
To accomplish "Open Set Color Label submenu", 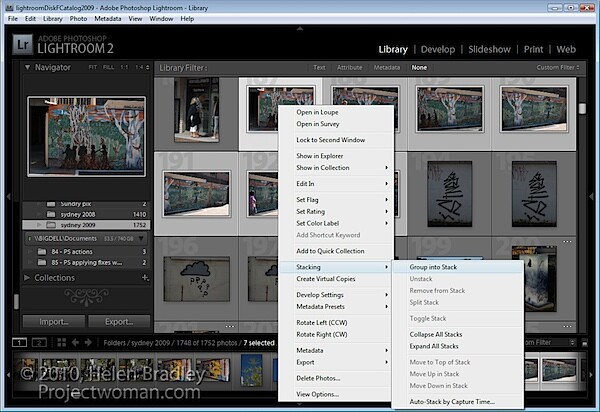I will tap(337, 223).
